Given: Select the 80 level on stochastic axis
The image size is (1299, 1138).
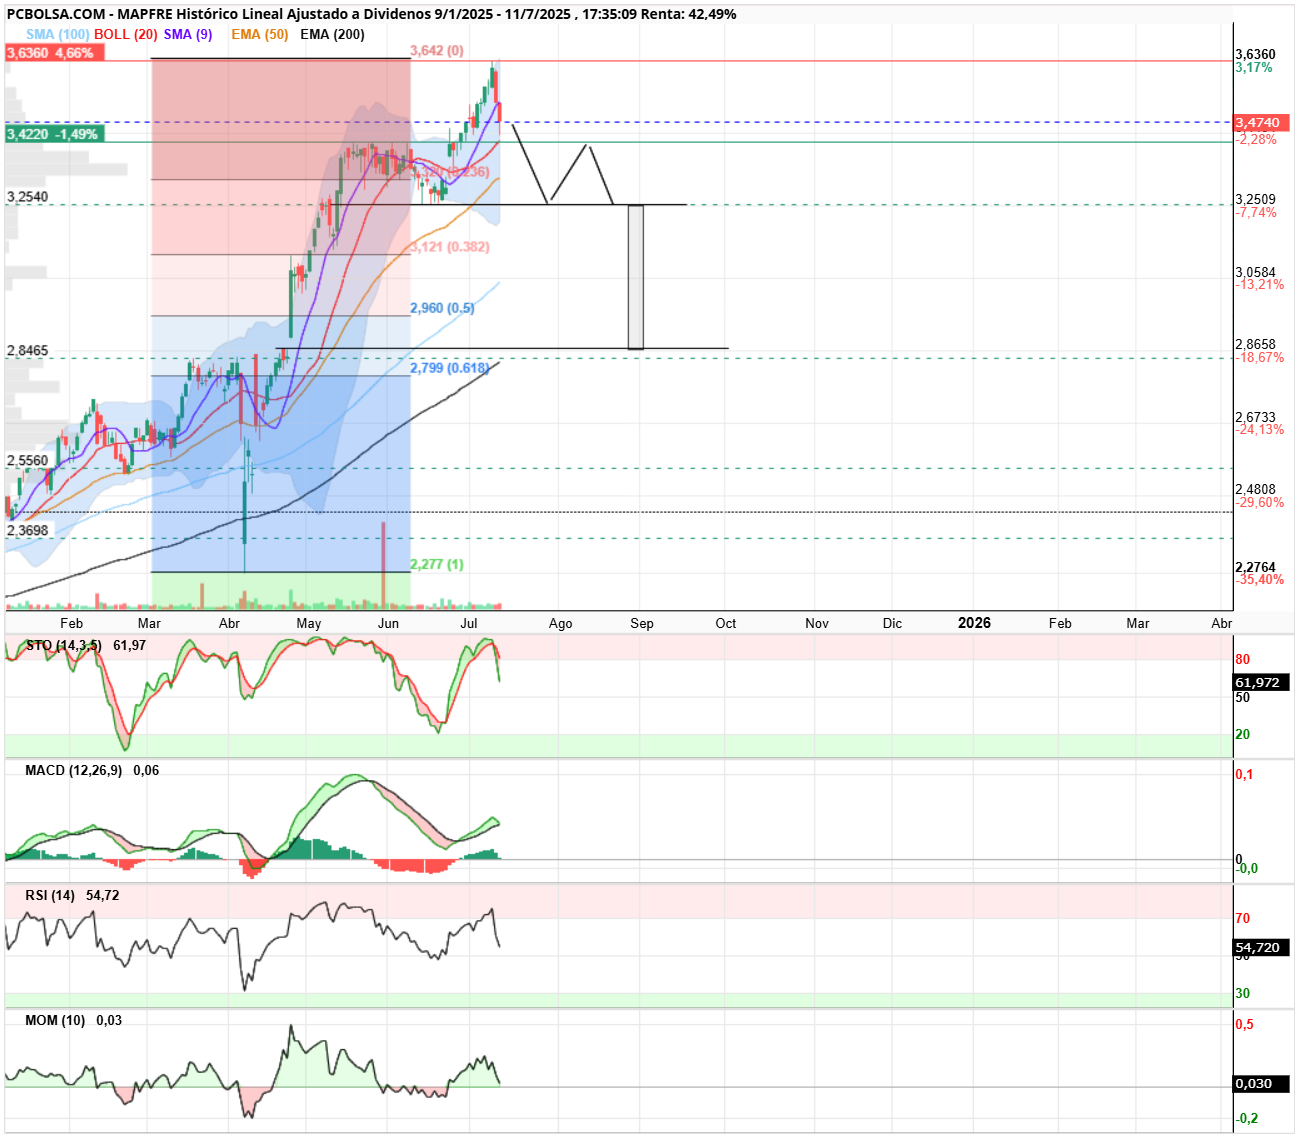Looking at the screenshot, I should pyautogui.click(x=1243, y=660).
